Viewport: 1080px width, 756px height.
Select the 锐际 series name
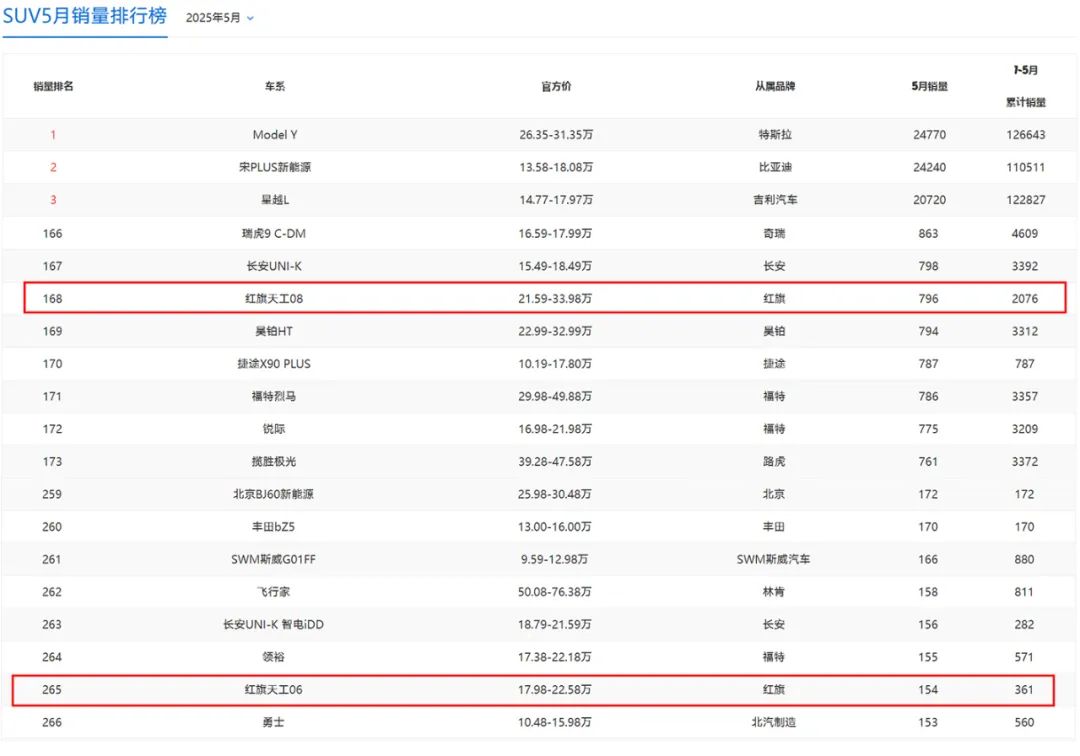coord(273,429)
